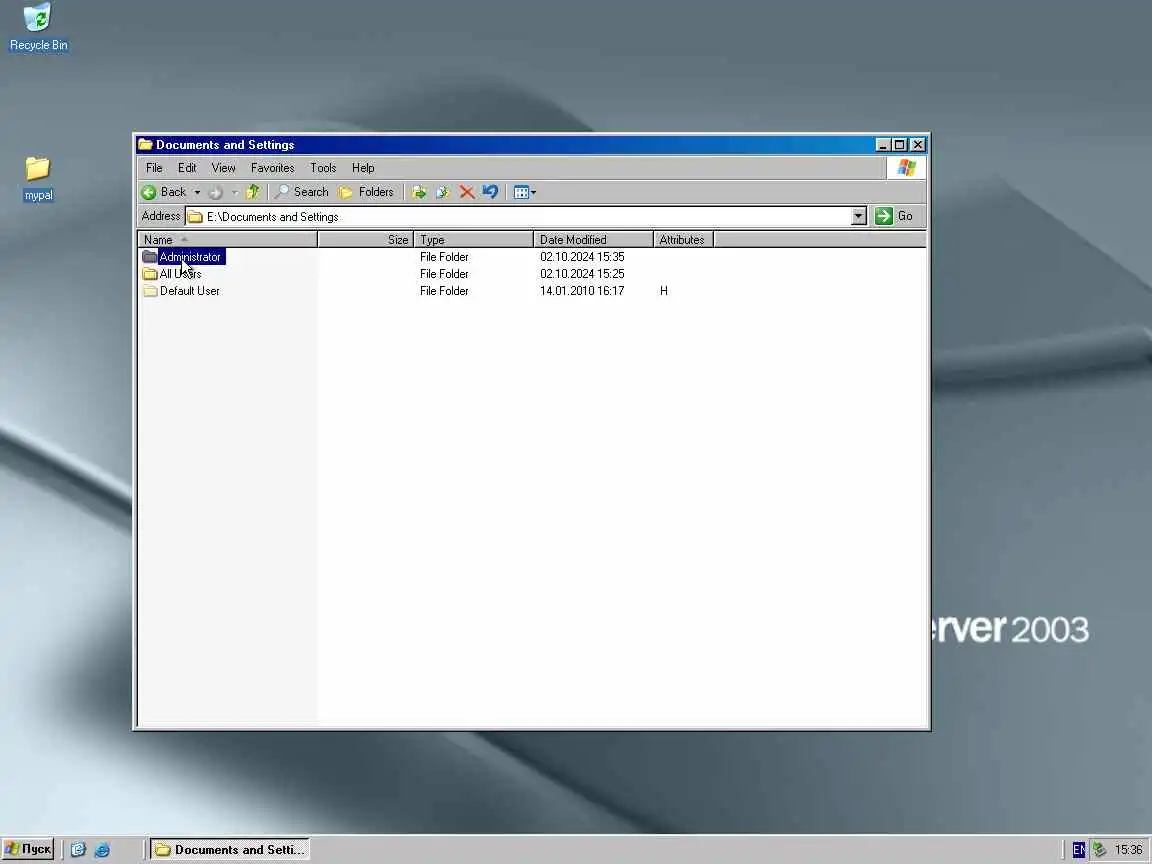Minimize the Documents and Settings window
This screenshot has width=1152, height=864.
point(883,145)
